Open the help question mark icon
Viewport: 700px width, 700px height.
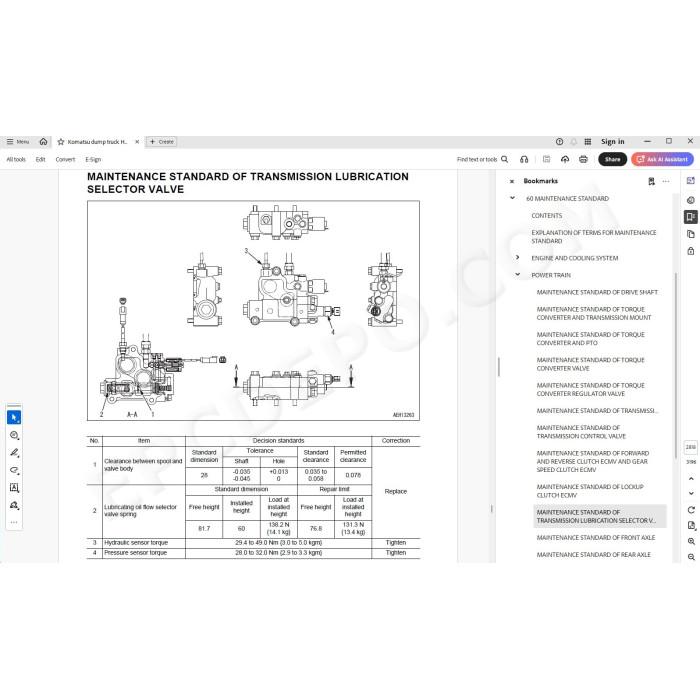point(559,142)
